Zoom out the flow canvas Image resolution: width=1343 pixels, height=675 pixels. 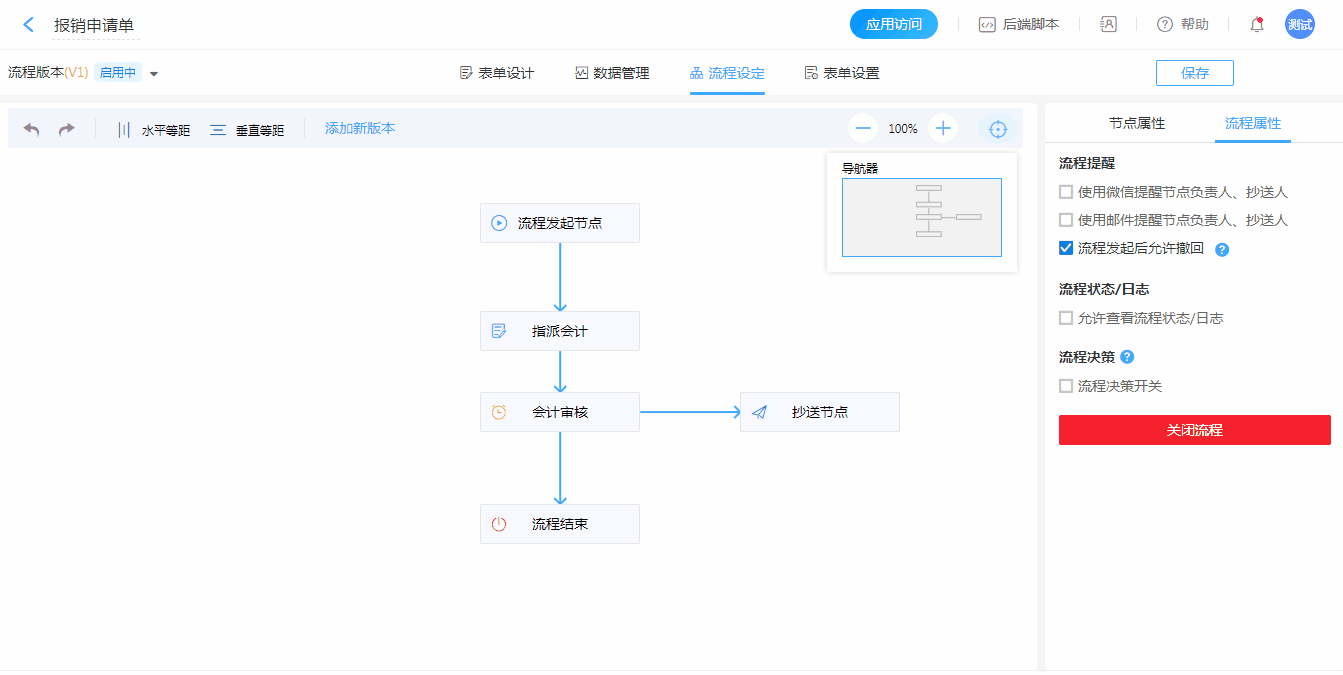[x=863, y=128]
